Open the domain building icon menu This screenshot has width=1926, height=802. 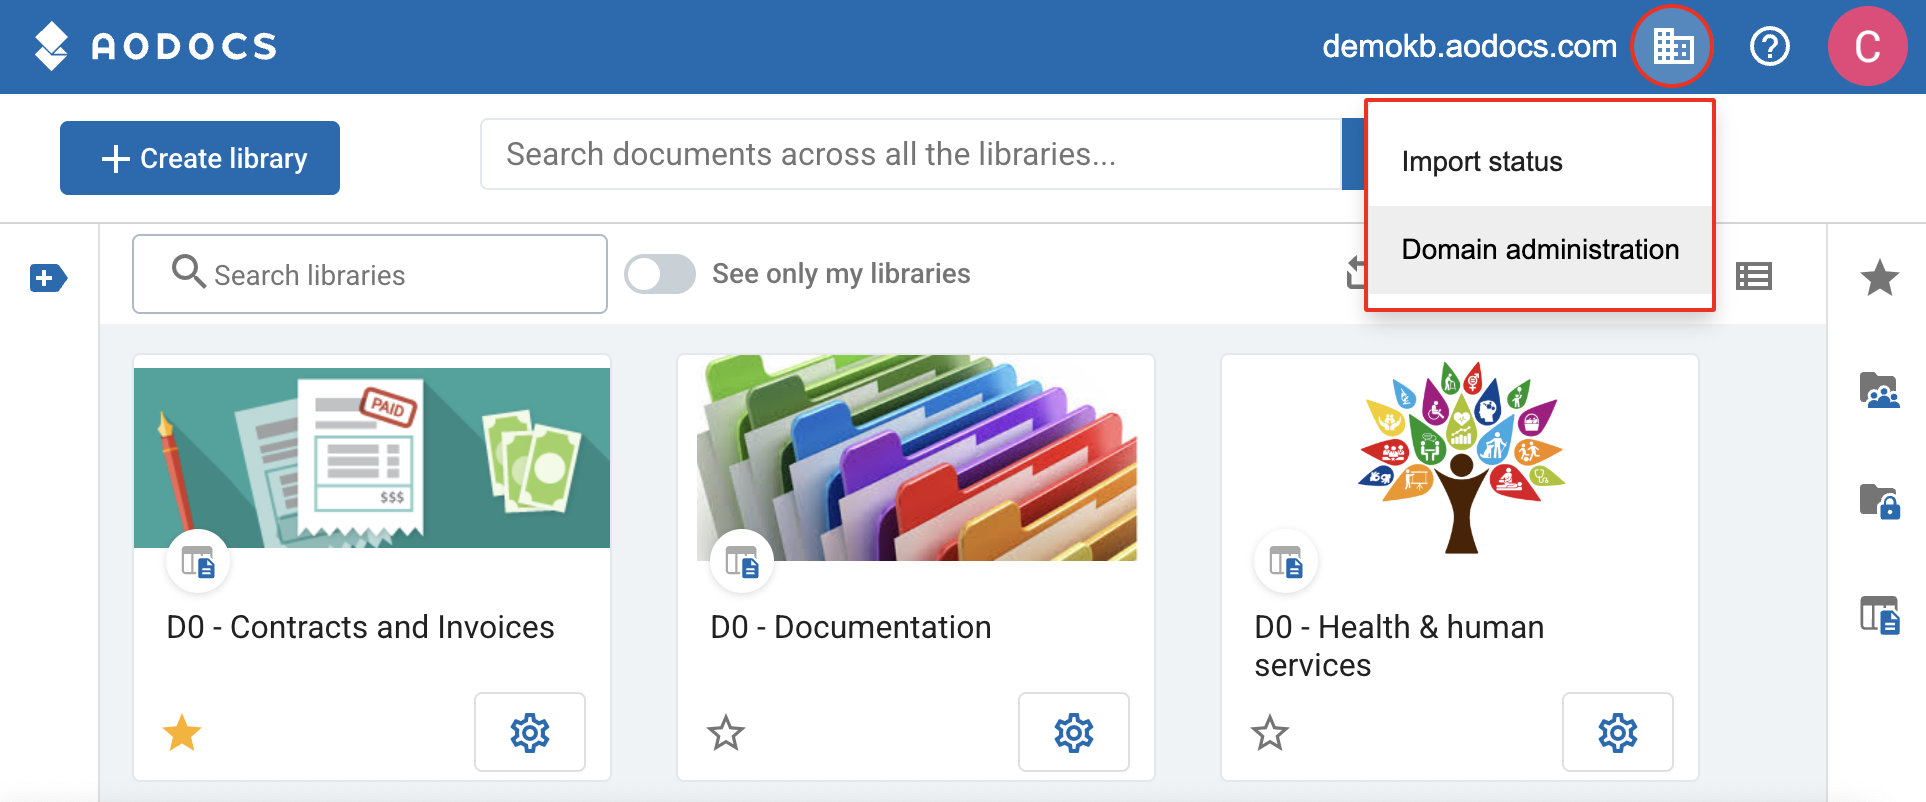click(x=1672, y=46)
